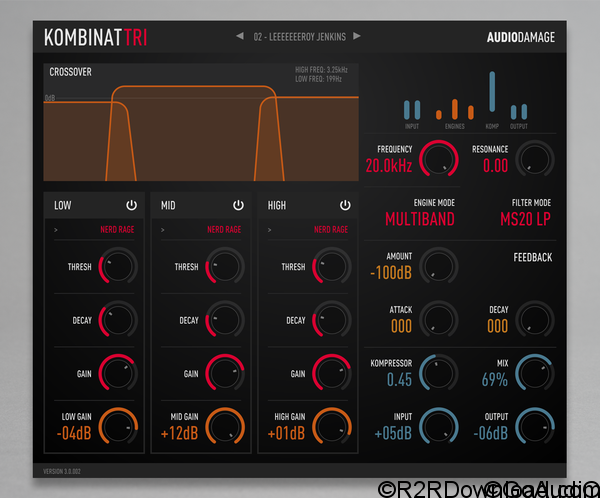600x498 pixels.
Task: Click the HIGH band engine arrow chevron
Action: click(x=269, y=230)
